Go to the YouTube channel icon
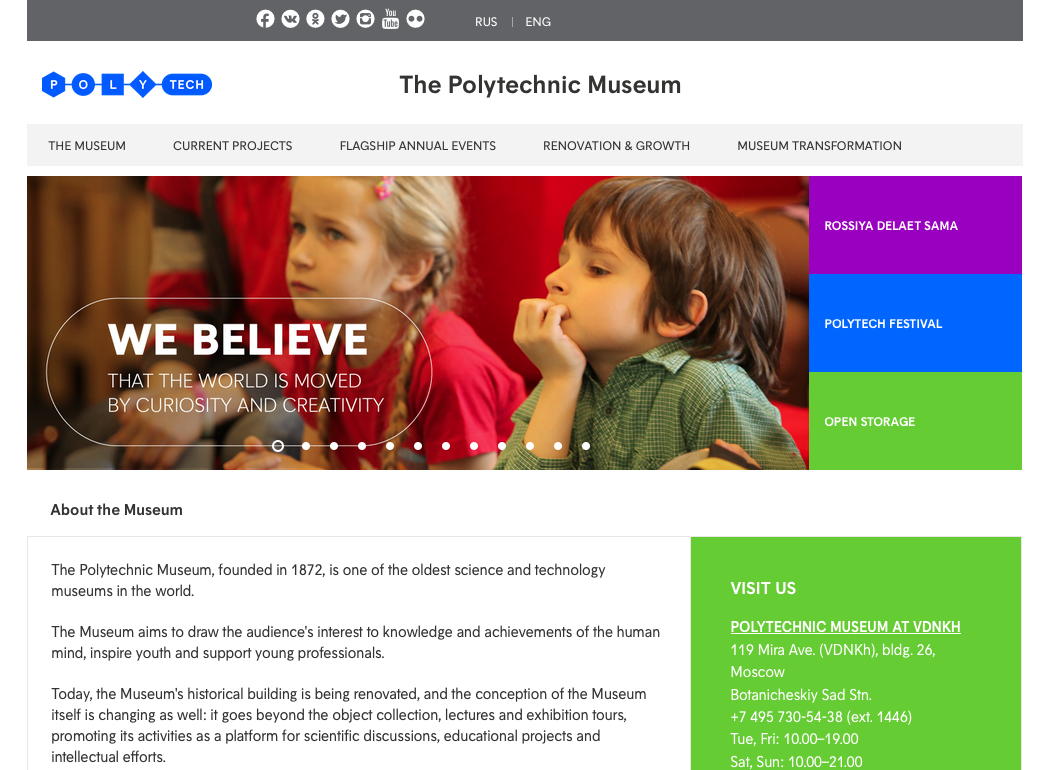This screenshot has width=1038, height=770. [x=390, y=19]
